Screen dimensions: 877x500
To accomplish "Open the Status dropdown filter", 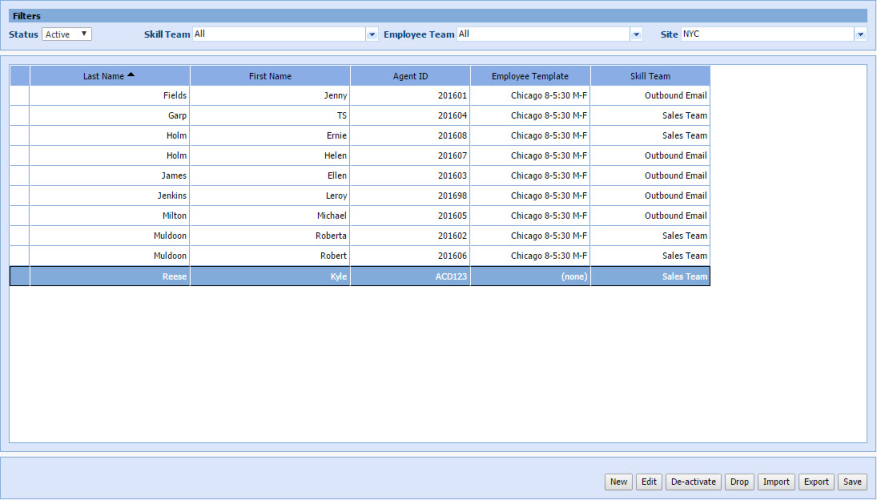I will (67, 34).
